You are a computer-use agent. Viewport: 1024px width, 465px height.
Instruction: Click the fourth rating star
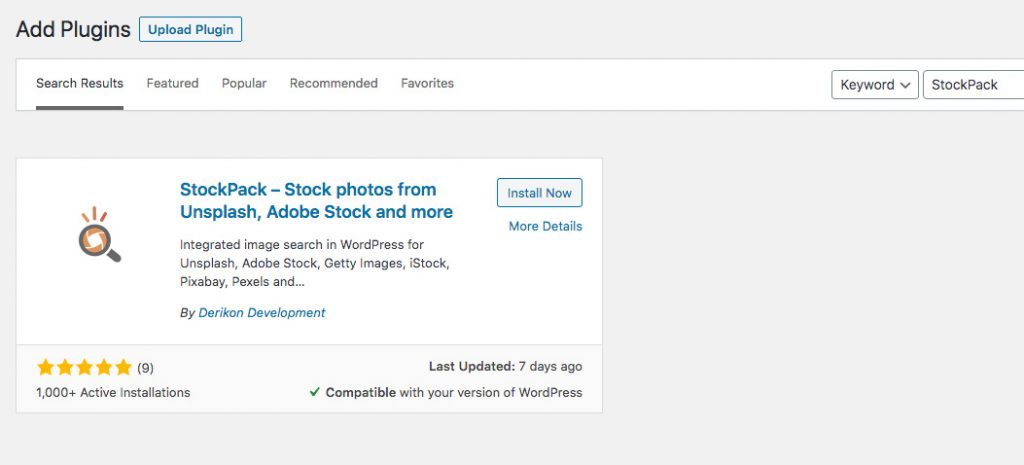click(104, 367)
